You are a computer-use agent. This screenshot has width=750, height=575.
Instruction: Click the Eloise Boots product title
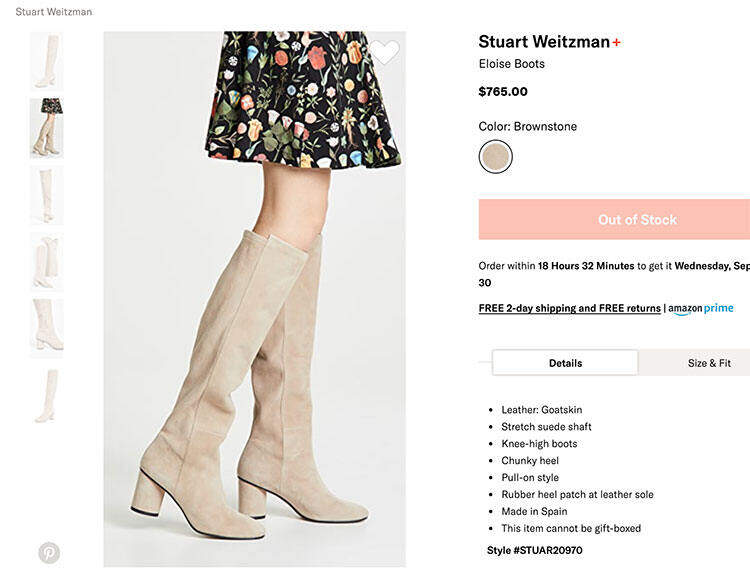tap(511, 64)
